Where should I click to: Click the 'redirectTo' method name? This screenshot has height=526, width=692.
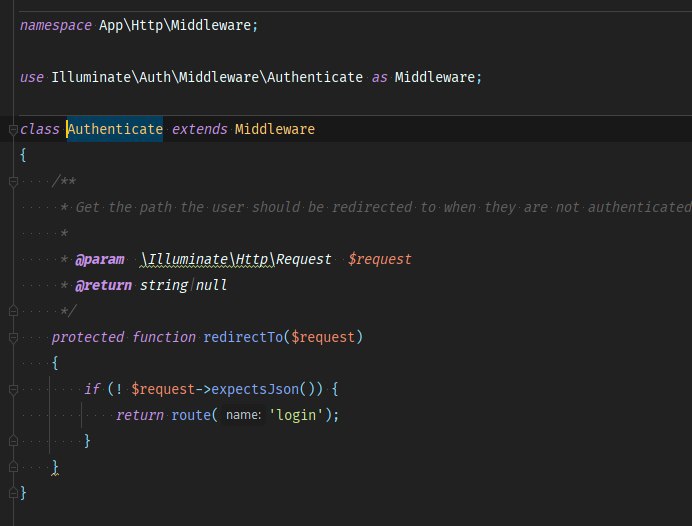click(x=243, y=338)
